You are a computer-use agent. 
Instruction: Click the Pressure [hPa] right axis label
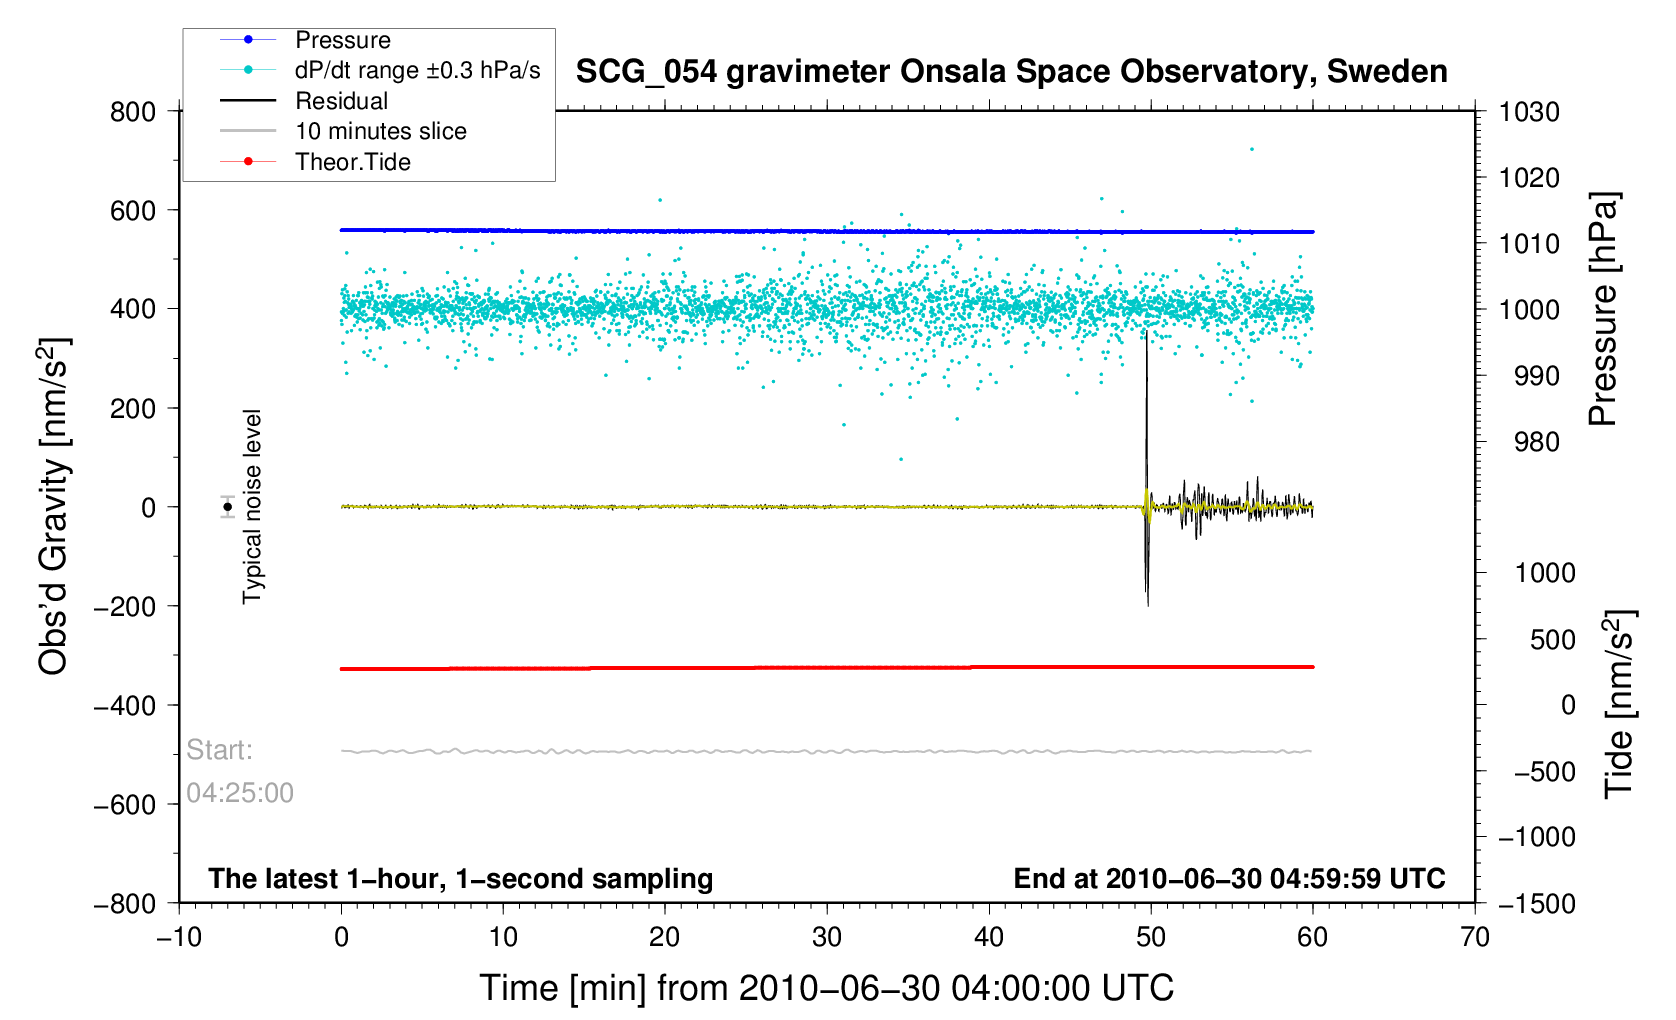(1602, 309)
